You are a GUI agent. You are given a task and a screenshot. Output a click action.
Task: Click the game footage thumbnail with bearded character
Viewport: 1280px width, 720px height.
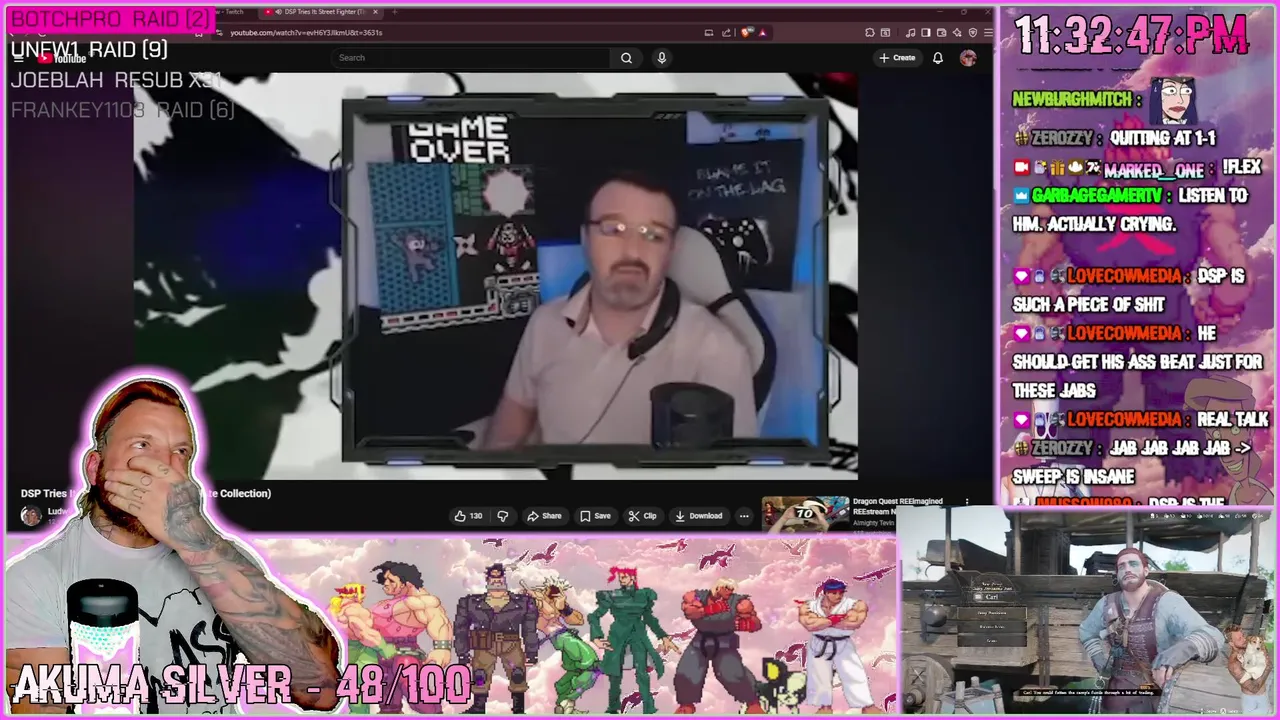coord(1088,609)
